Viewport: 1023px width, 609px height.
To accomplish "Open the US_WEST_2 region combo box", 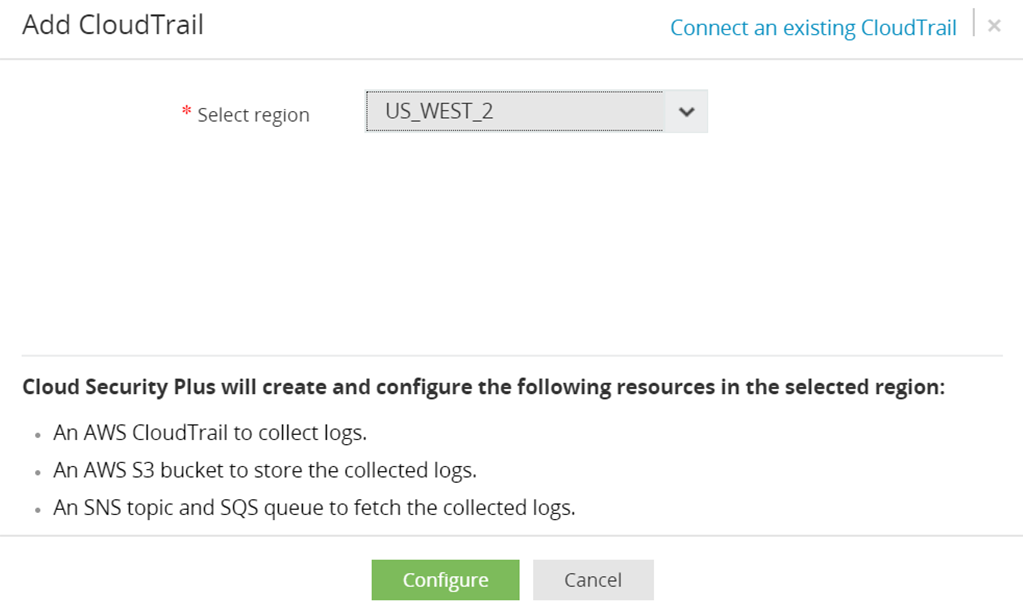I will click(514, 111).
